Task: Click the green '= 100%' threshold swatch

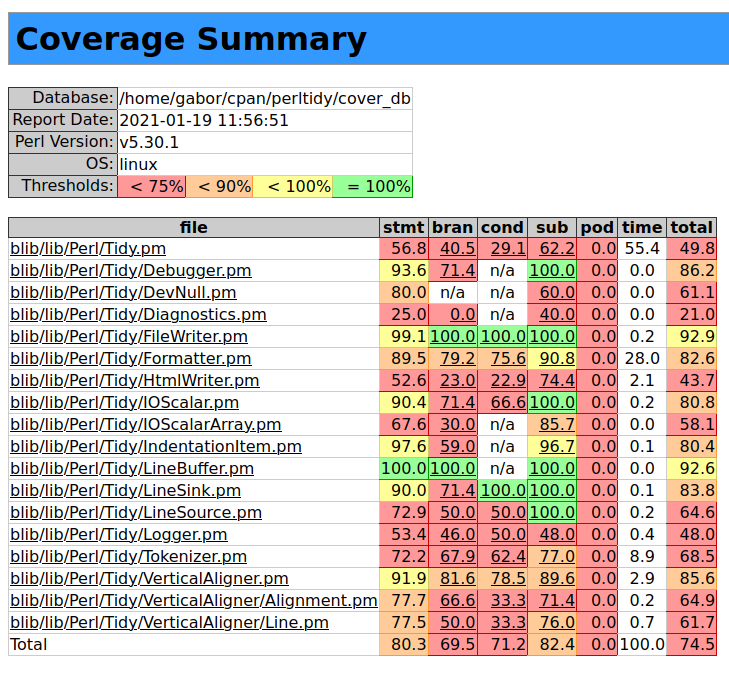Action: coord(372,187)
